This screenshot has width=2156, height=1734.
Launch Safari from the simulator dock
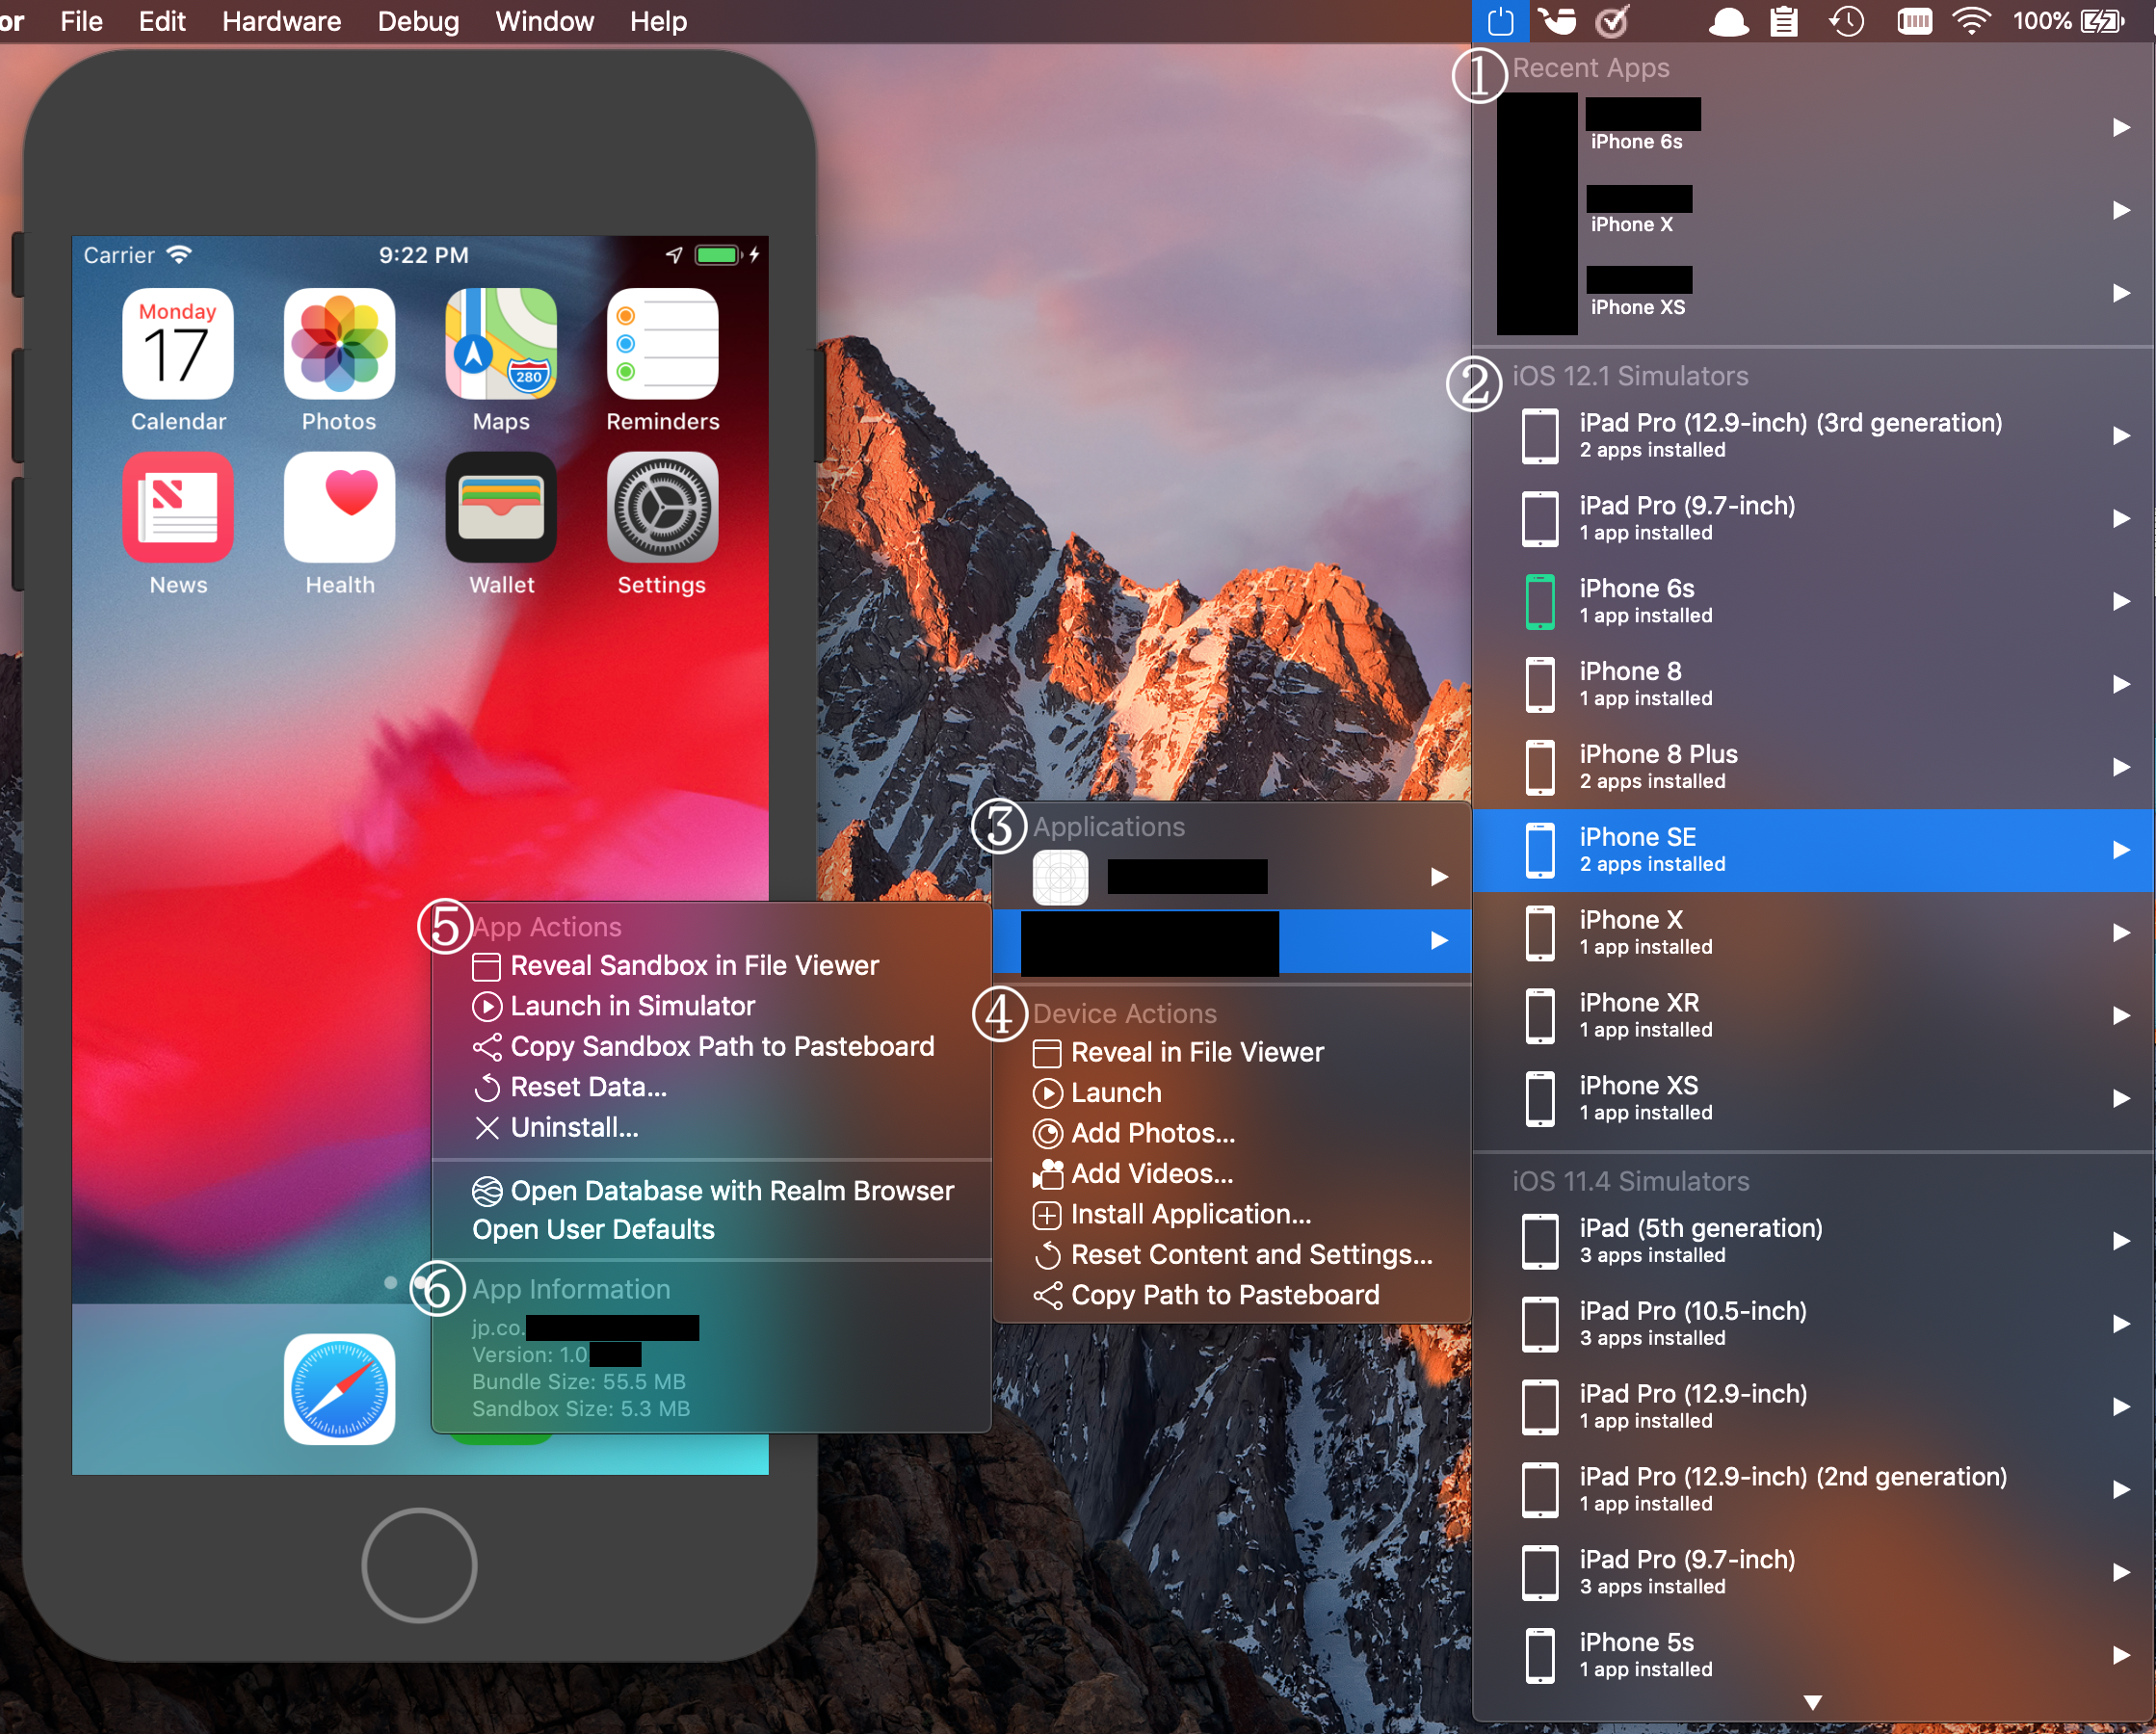(x=339, y=1389)
